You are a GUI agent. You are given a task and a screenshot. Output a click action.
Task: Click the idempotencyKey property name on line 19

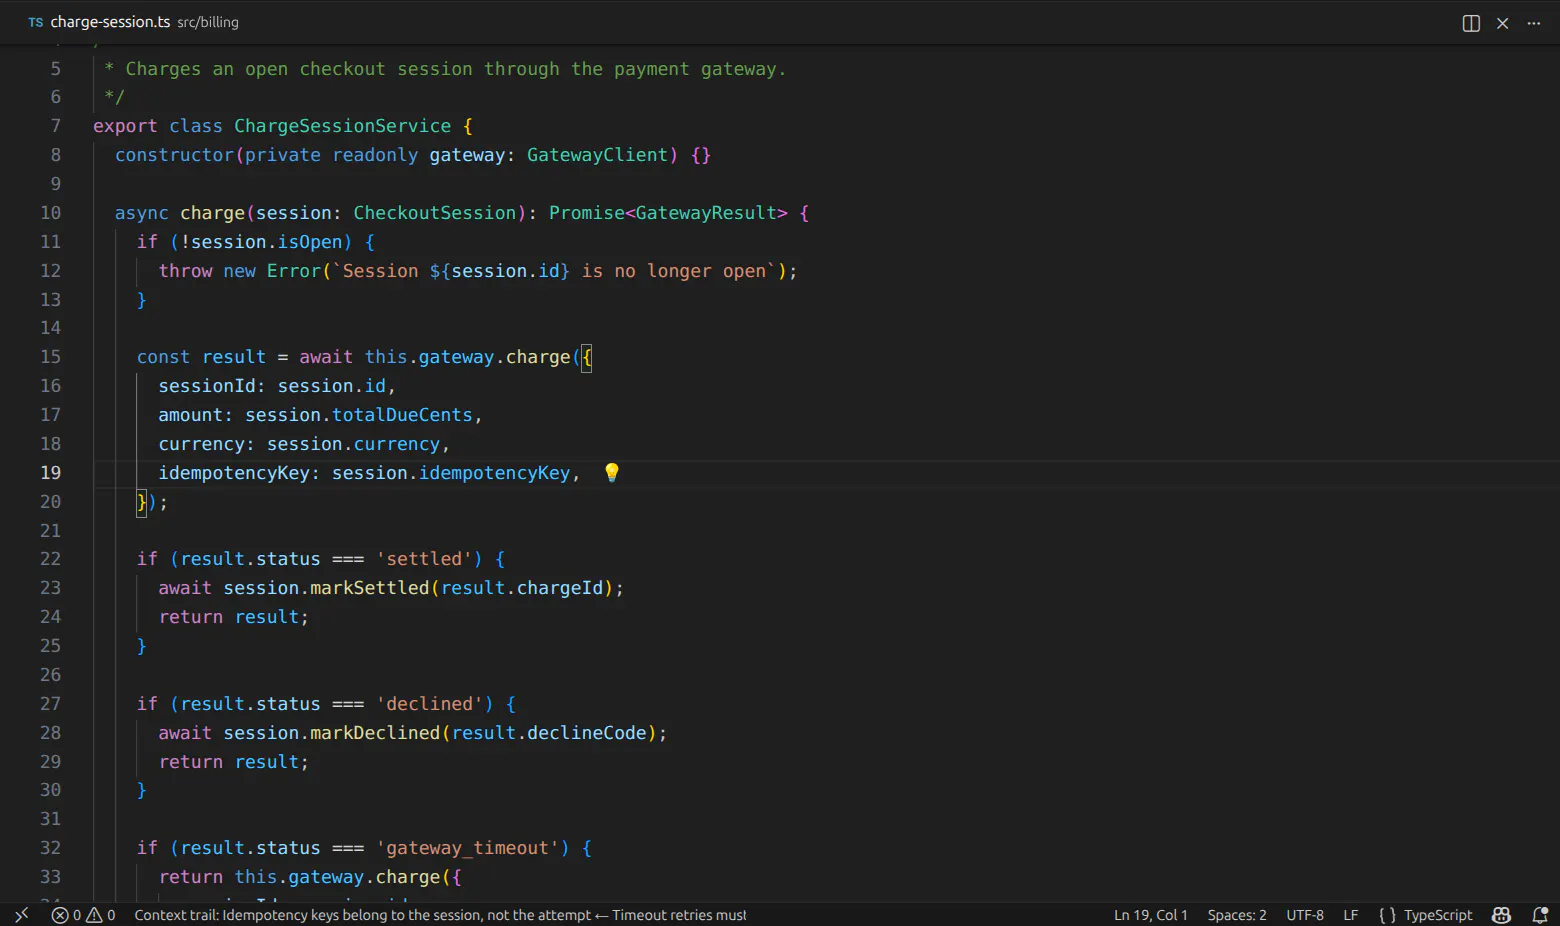tap(234, 473)
